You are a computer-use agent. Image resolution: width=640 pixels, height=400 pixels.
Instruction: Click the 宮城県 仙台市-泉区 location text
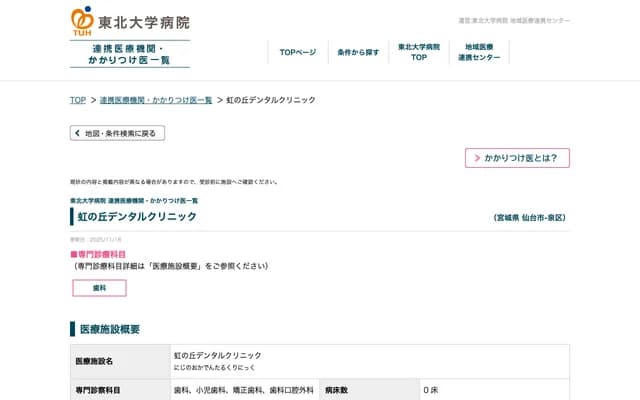tap(530, 217)
